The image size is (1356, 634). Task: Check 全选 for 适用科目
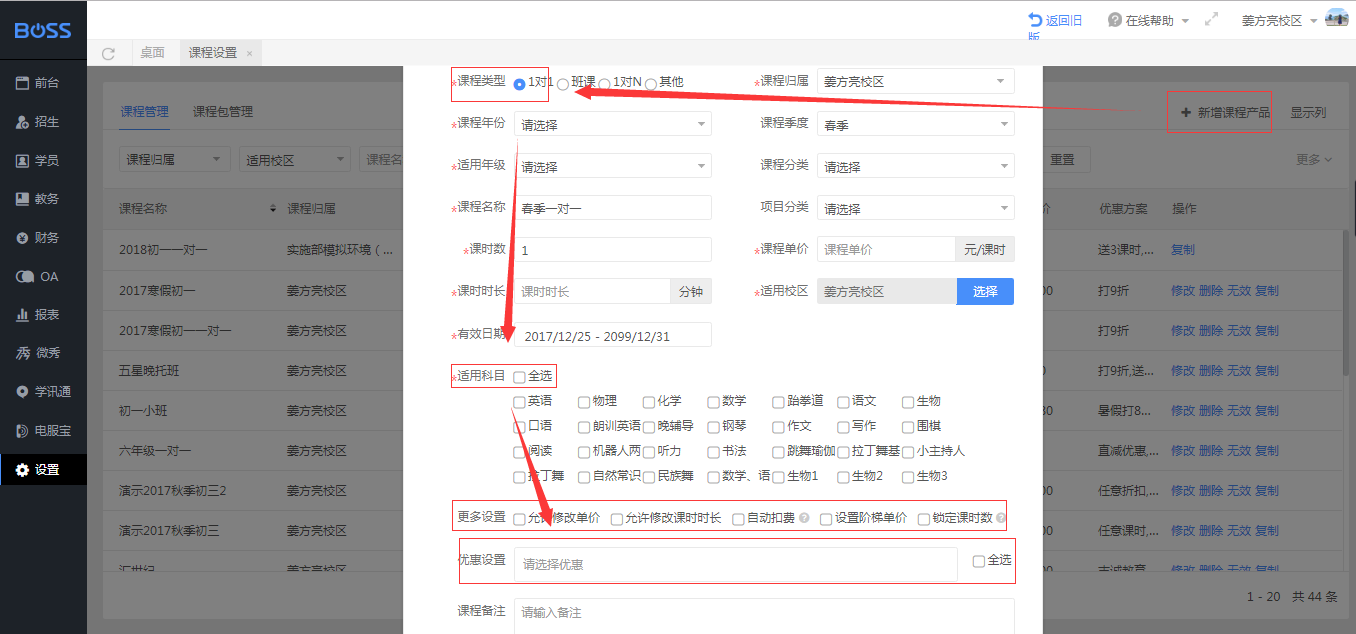[519, 377]
